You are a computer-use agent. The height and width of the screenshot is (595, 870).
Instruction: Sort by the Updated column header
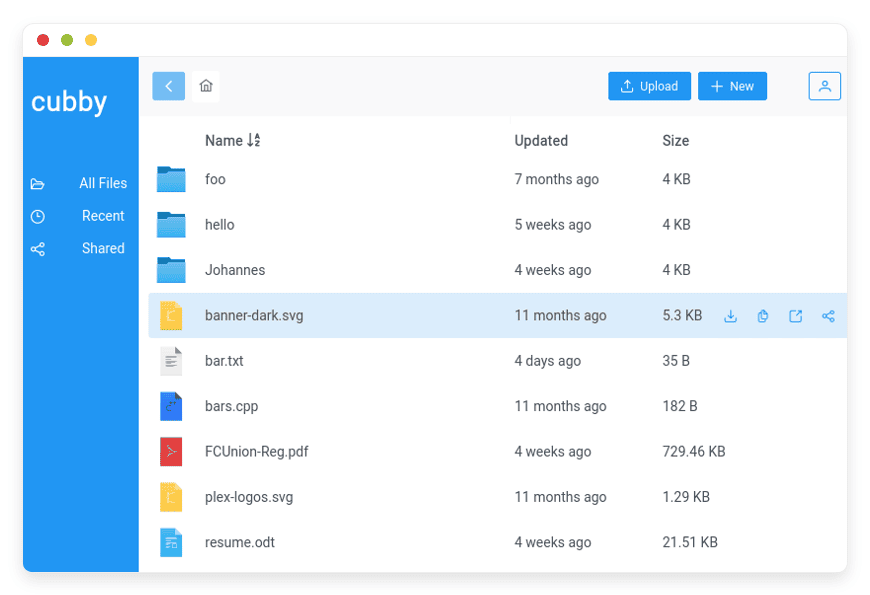541,141
